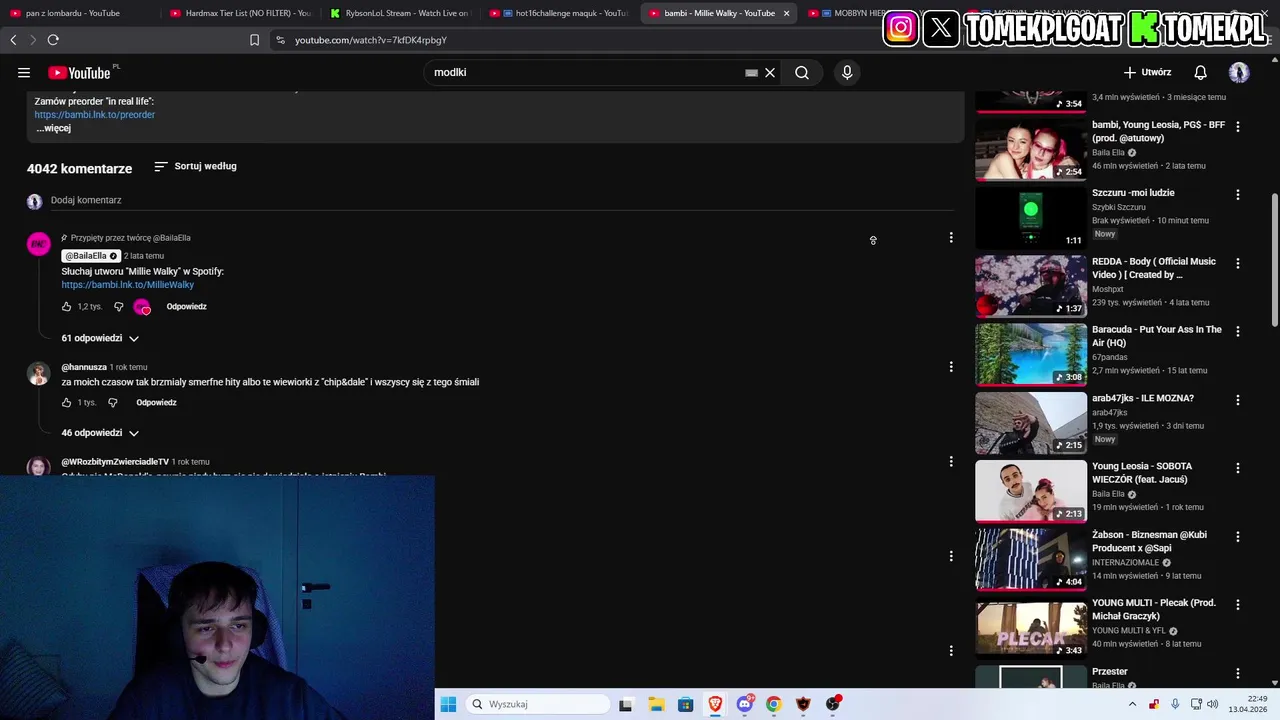Open more options for YOUNG MULTI - Plecak
Image resolution: width=1280 pixels, height=720 pixels.
[x=1238, y=605]
